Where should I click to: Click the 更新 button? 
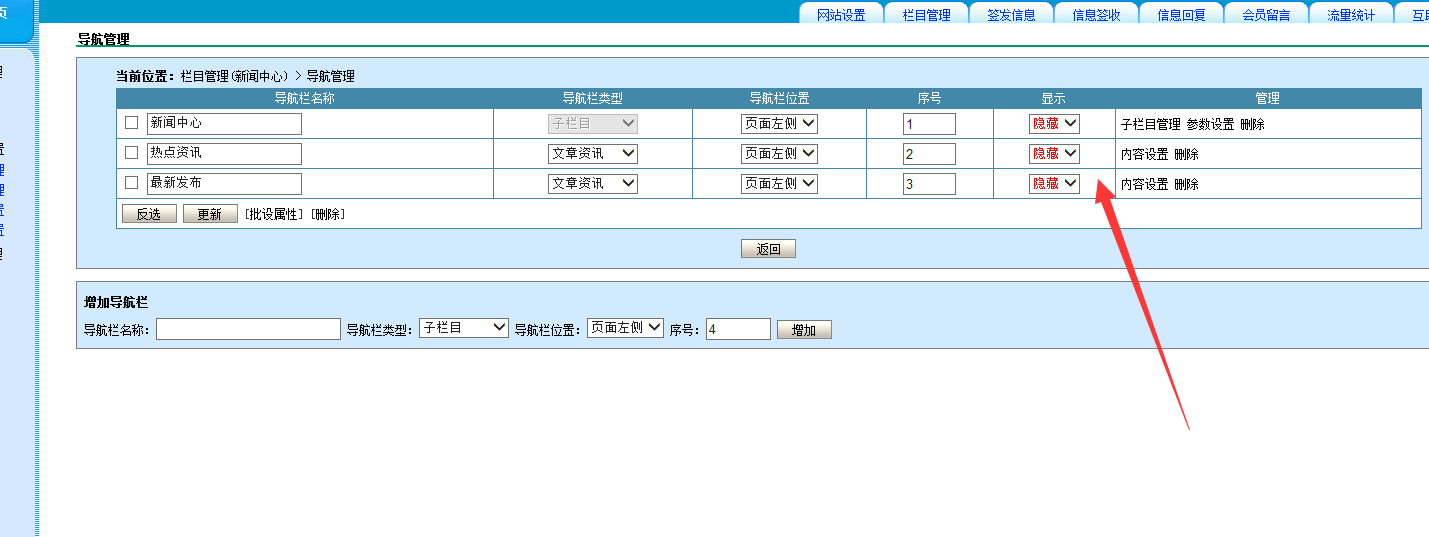pos(210,214)
